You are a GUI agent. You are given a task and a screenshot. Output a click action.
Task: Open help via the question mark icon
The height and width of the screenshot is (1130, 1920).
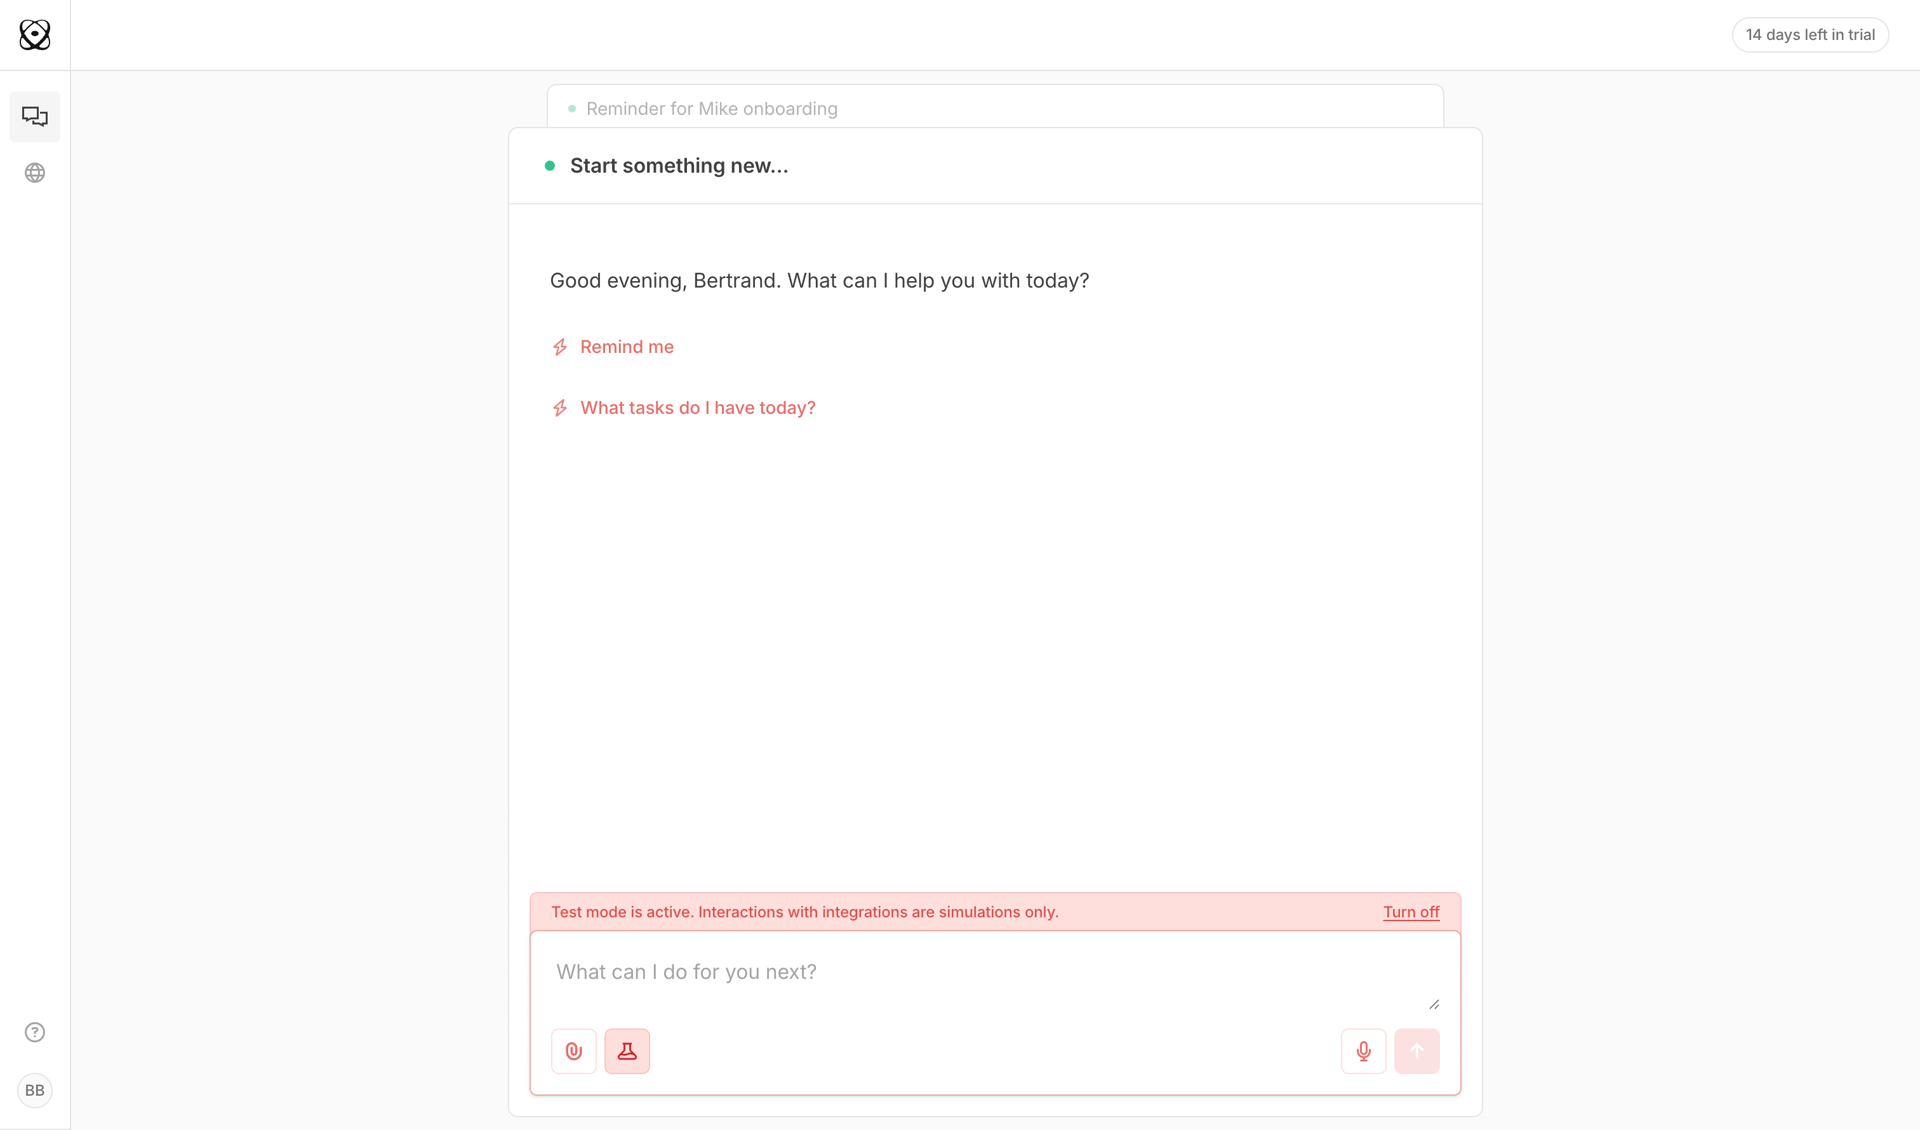click(35, 1031)
